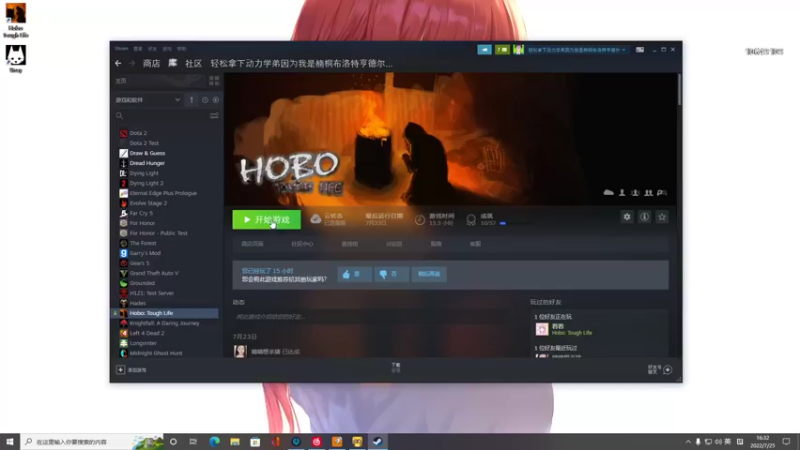Click the Garry's Mod game icon
The width and height of the screenshot is (800, 450).
[123, 253]
